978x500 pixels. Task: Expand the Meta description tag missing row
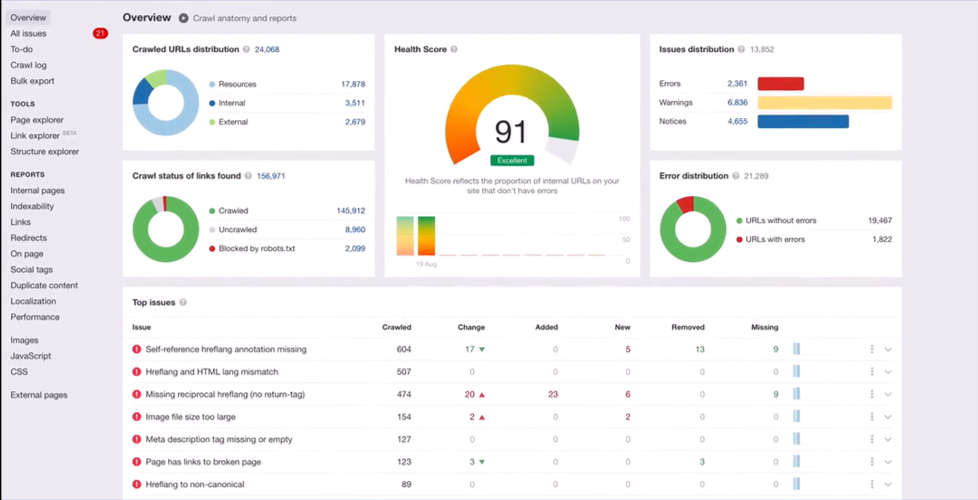tap(888, 440)
